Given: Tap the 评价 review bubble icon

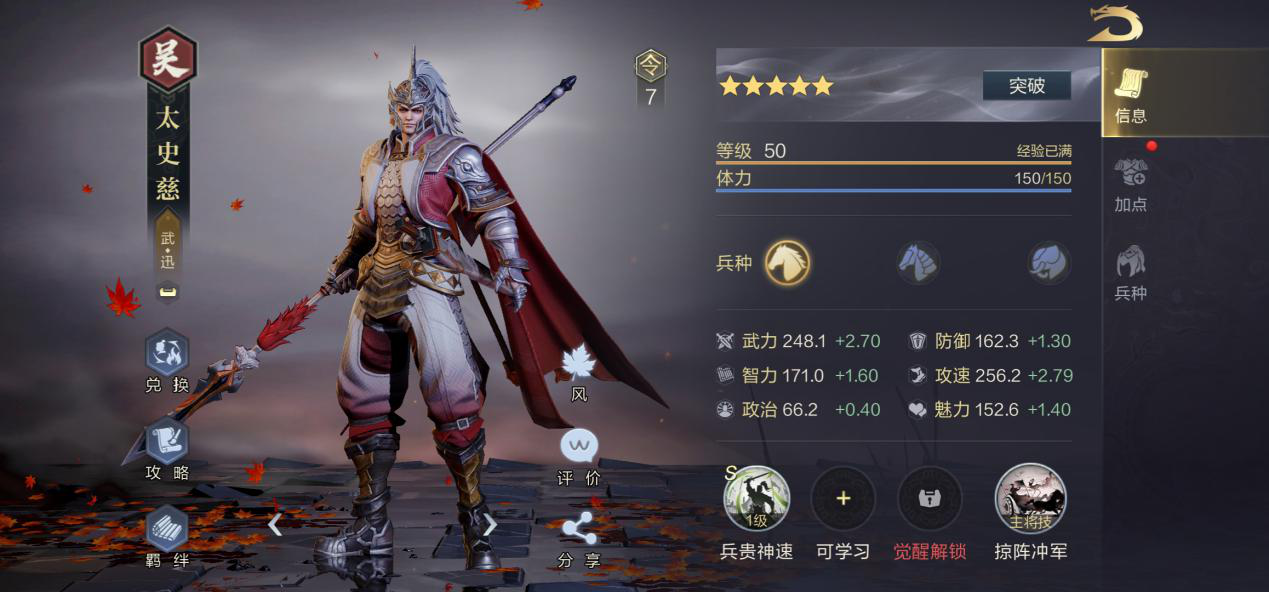Looking at the screenshot, I should coord(579,447).
